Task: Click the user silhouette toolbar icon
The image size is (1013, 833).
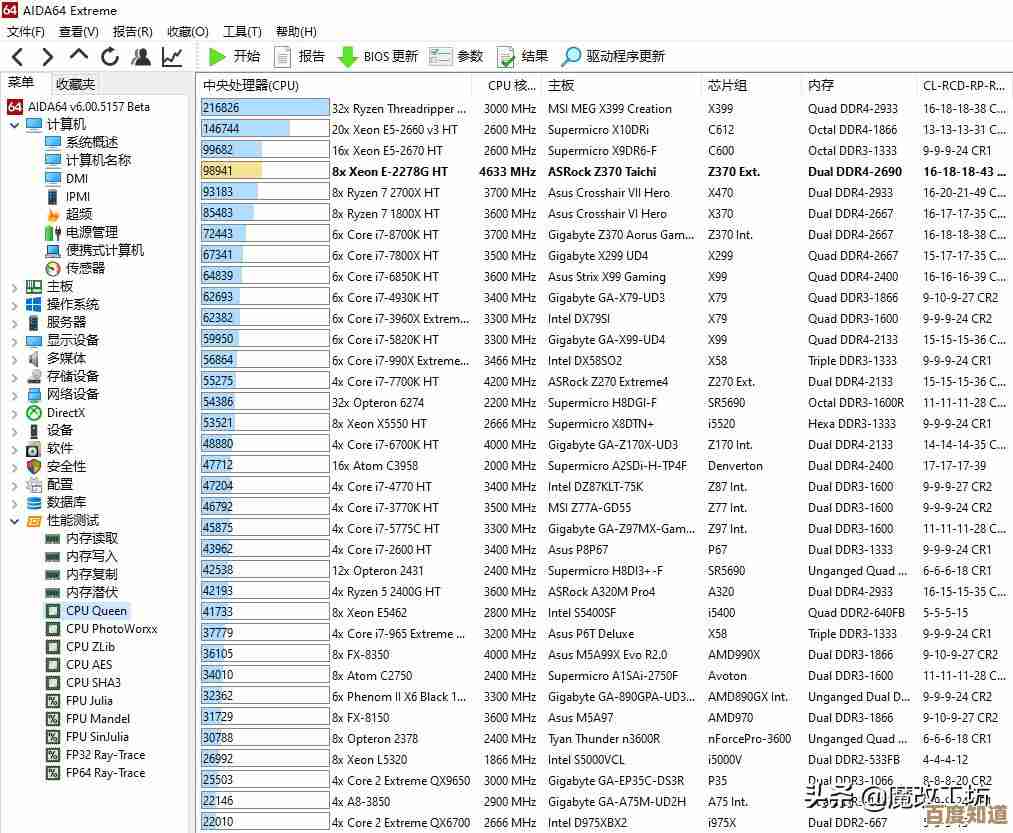Action: pyautogui.click(x=141, y=57)
